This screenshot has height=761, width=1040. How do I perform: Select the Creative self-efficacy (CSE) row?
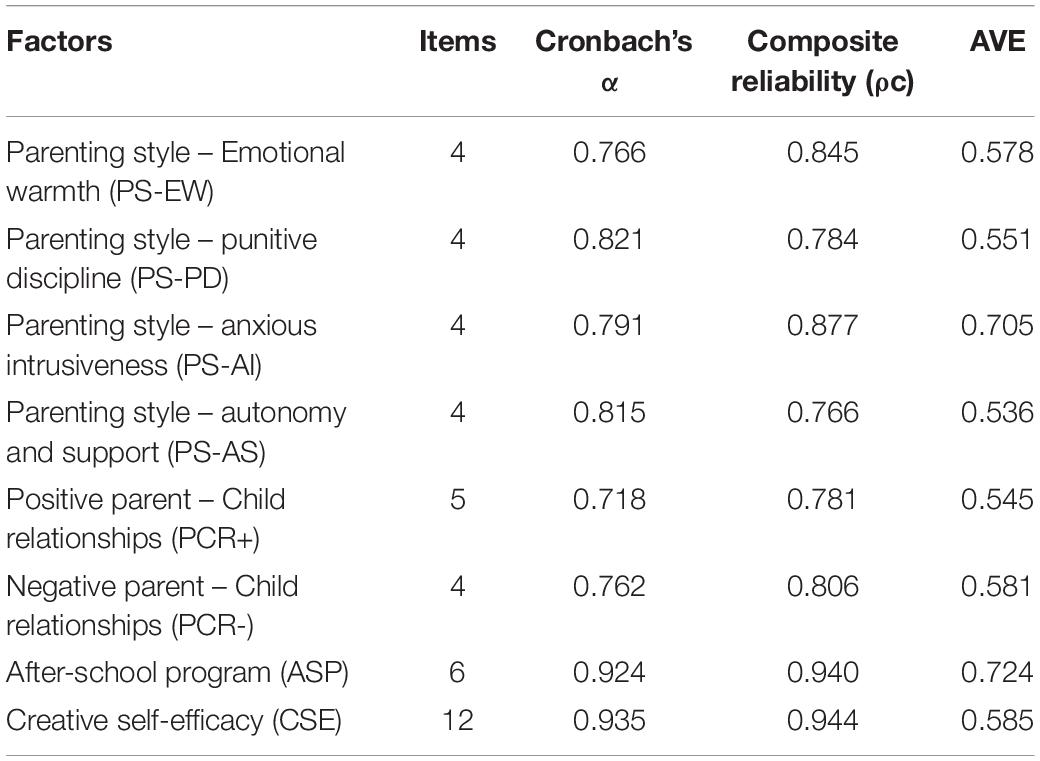coord(520,721)
